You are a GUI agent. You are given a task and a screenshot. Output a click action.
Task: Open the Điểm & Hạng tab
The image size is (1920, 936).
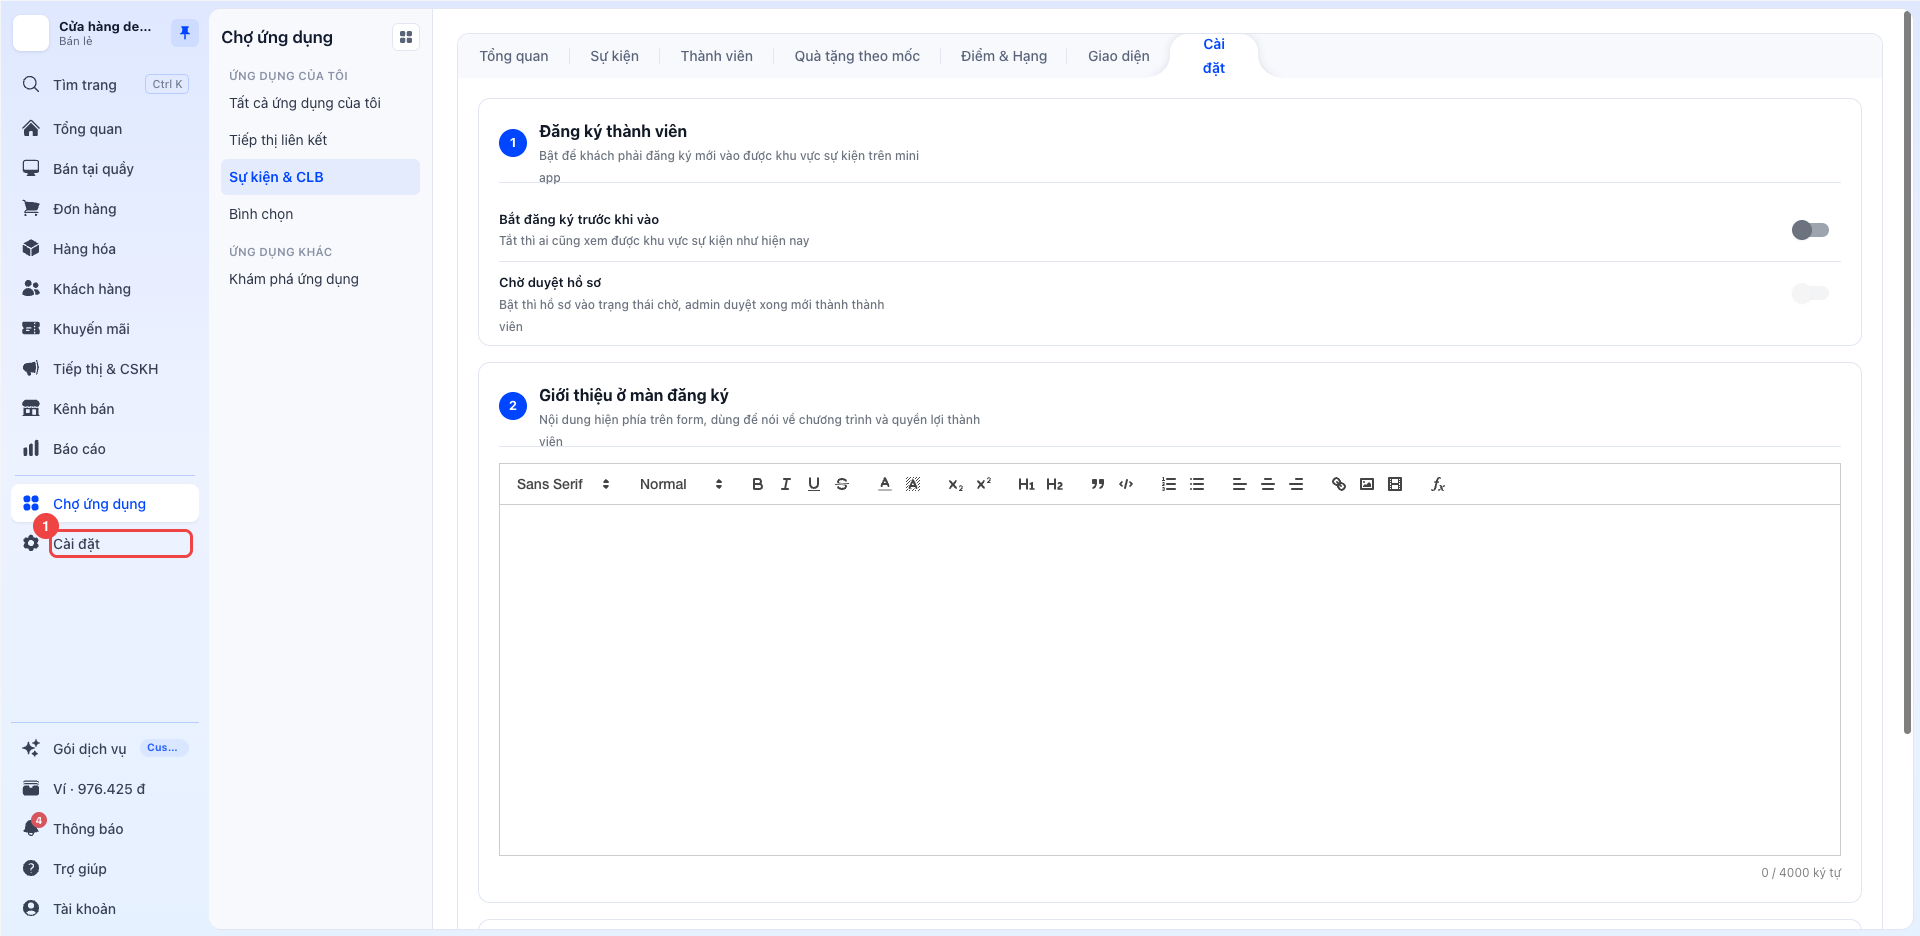tap(1004, 56)
